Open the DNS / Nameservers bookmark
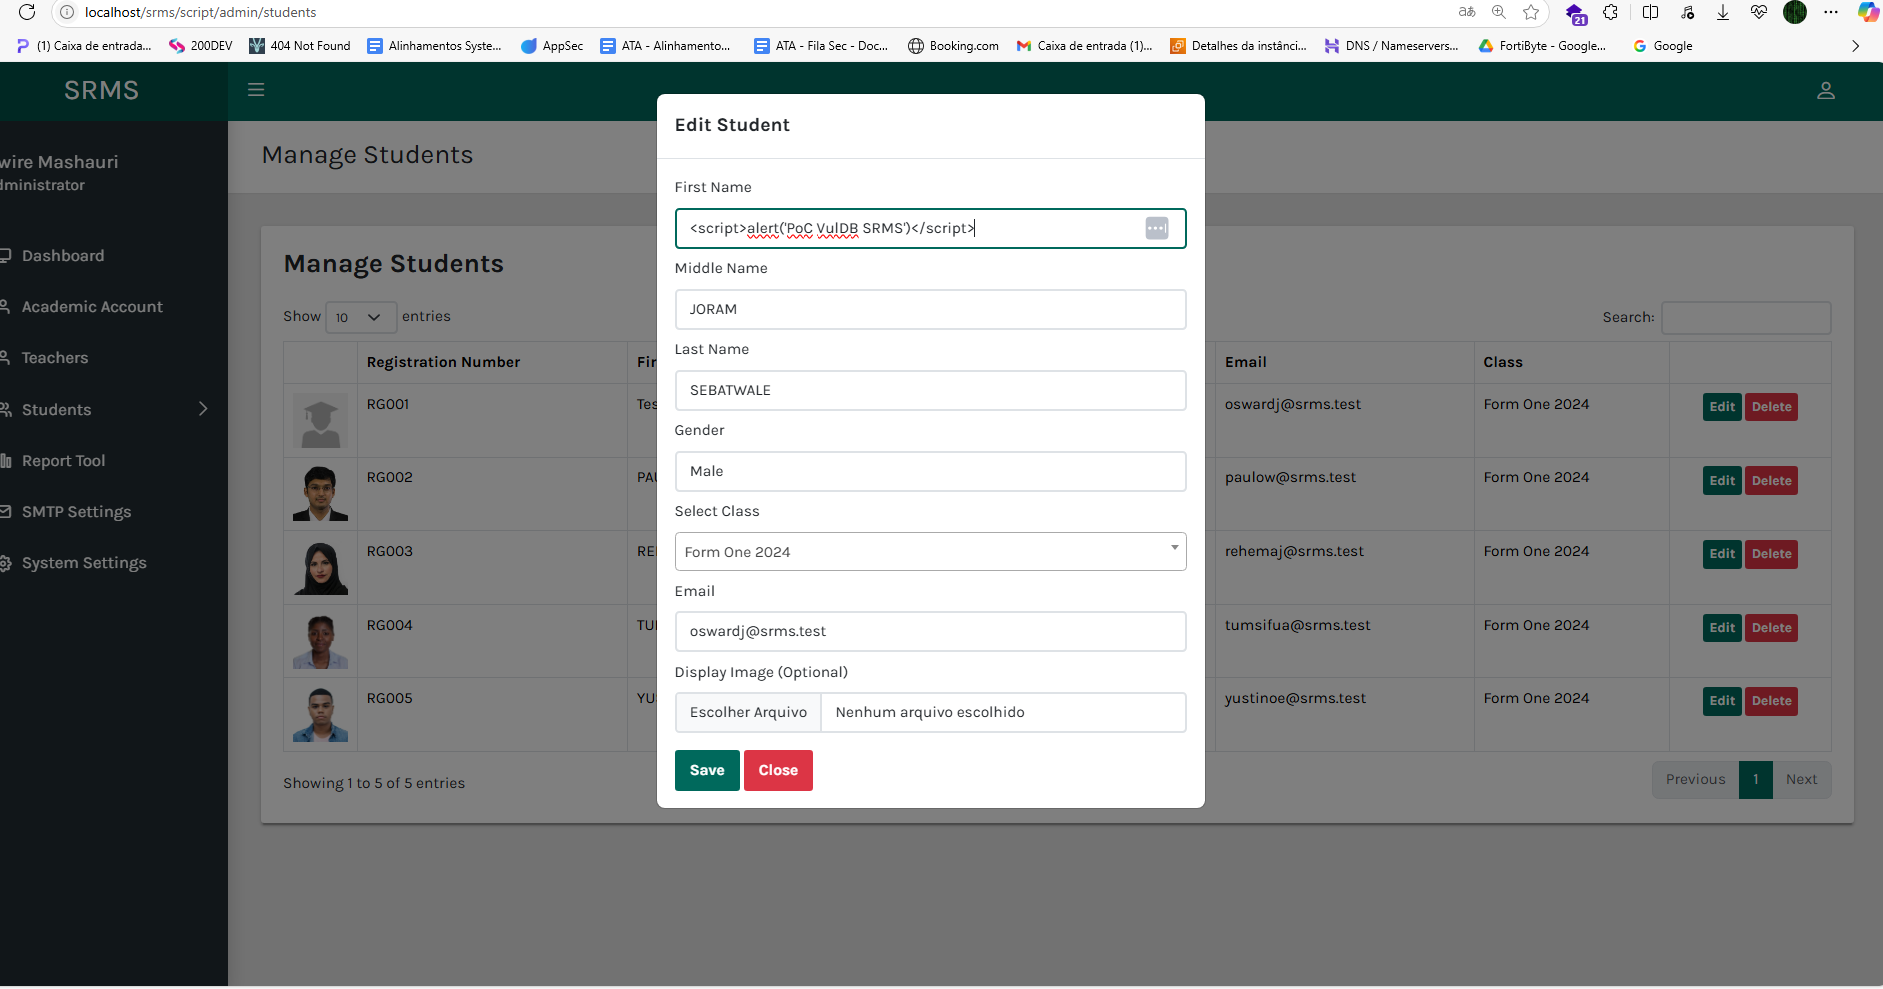The image size is (1883, 989). 1391,46
